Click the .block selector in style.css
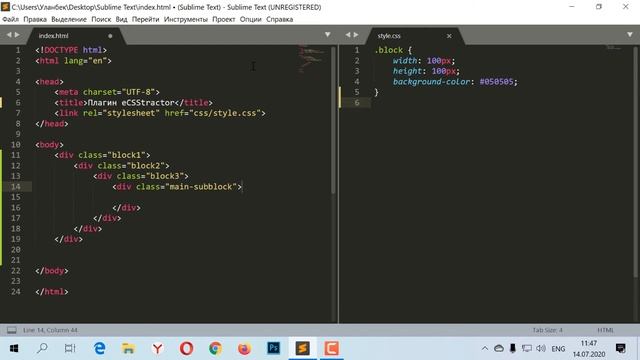 click(x=389, y=50)
